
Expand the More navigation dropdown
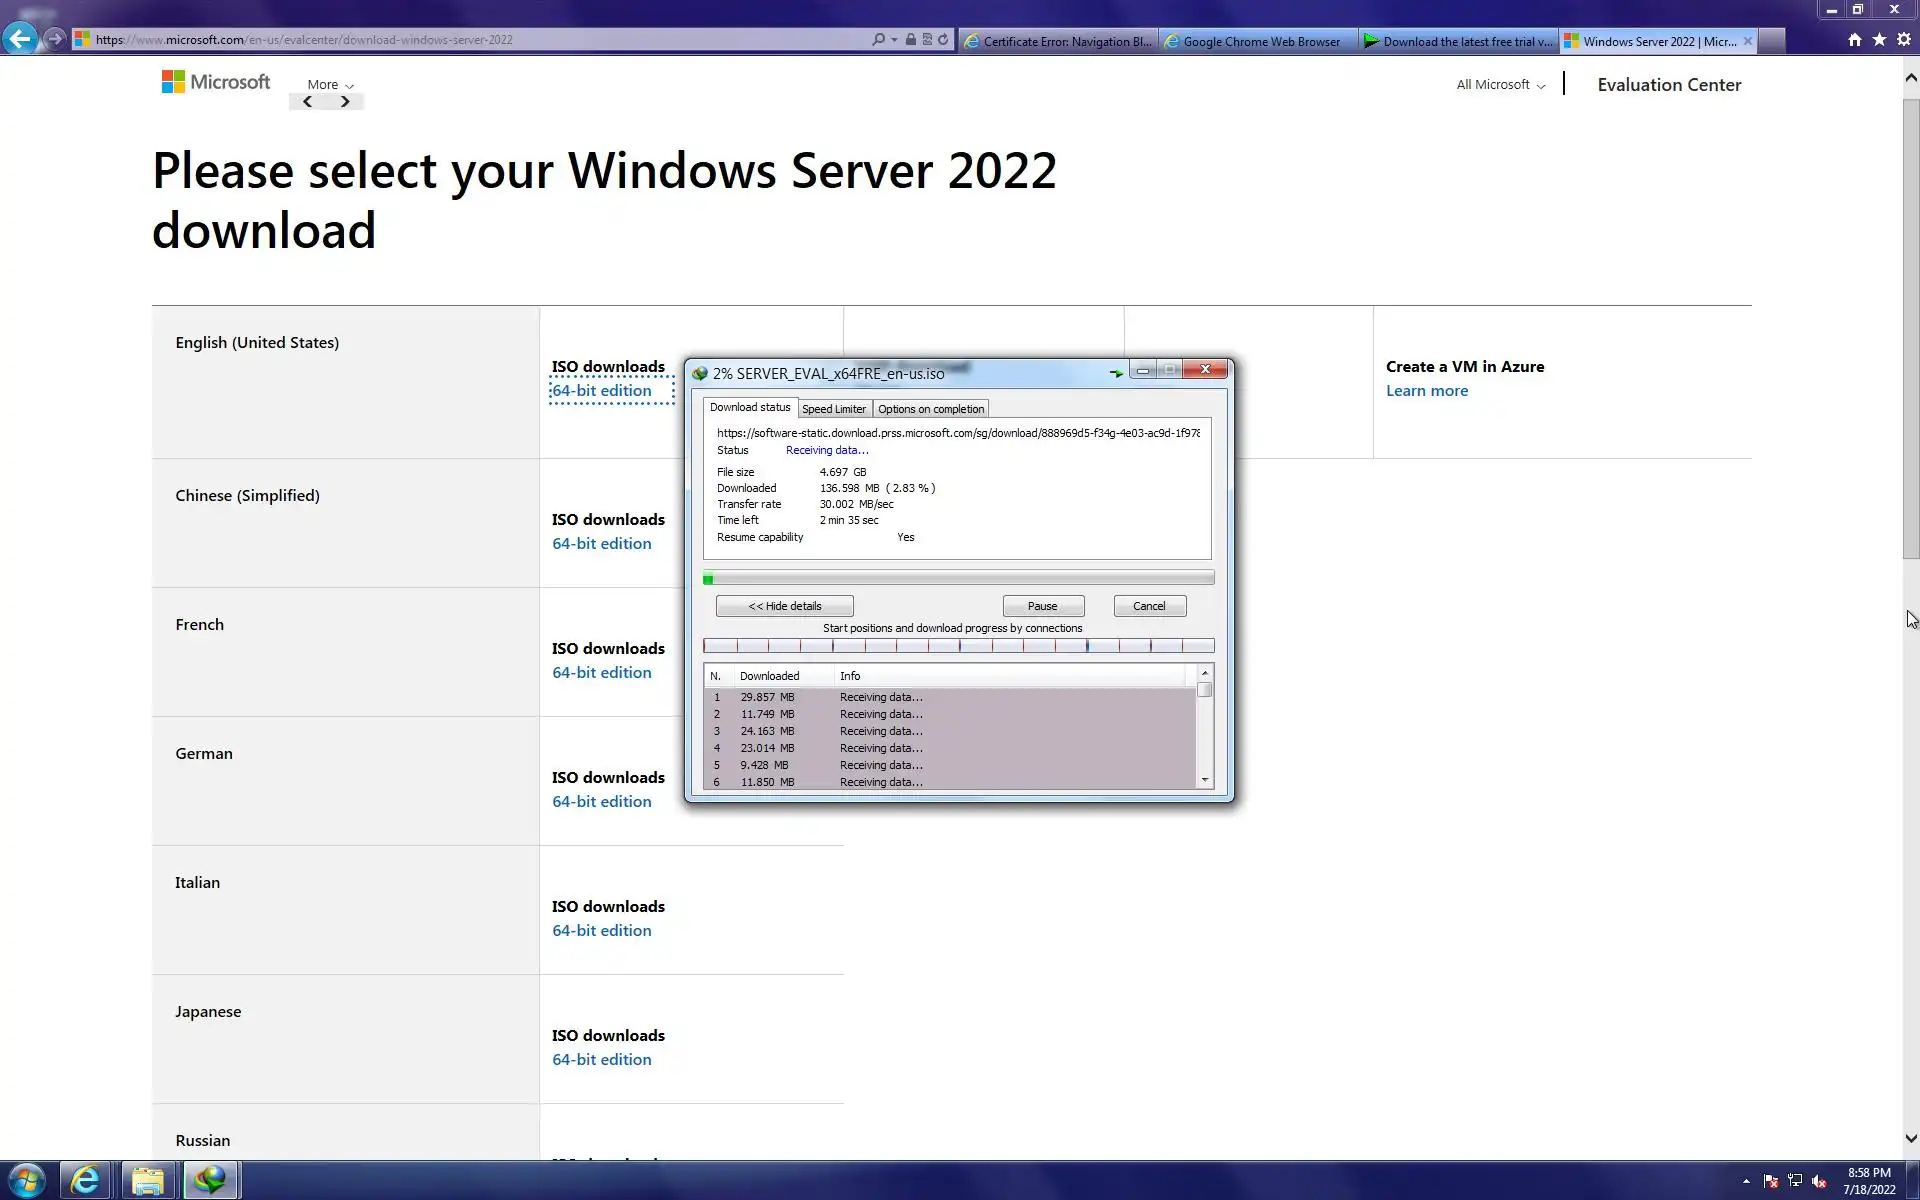pos(330,85)
